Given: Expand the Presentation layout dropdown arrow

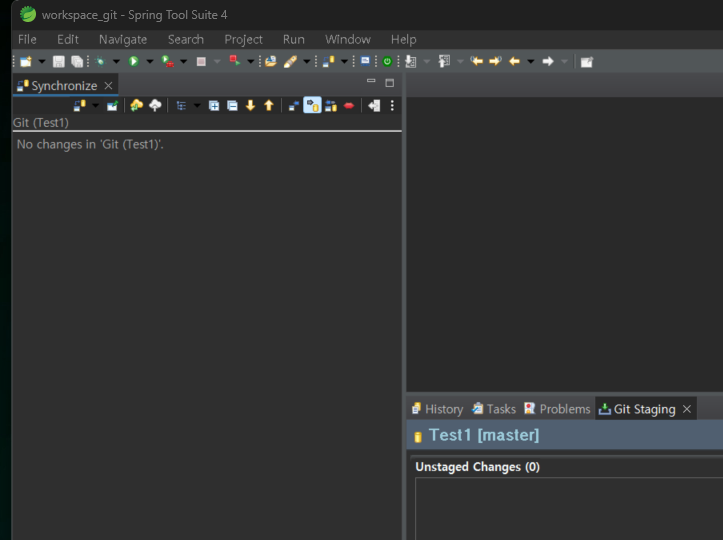Looking at the screenshot, I should click(197, 106).
